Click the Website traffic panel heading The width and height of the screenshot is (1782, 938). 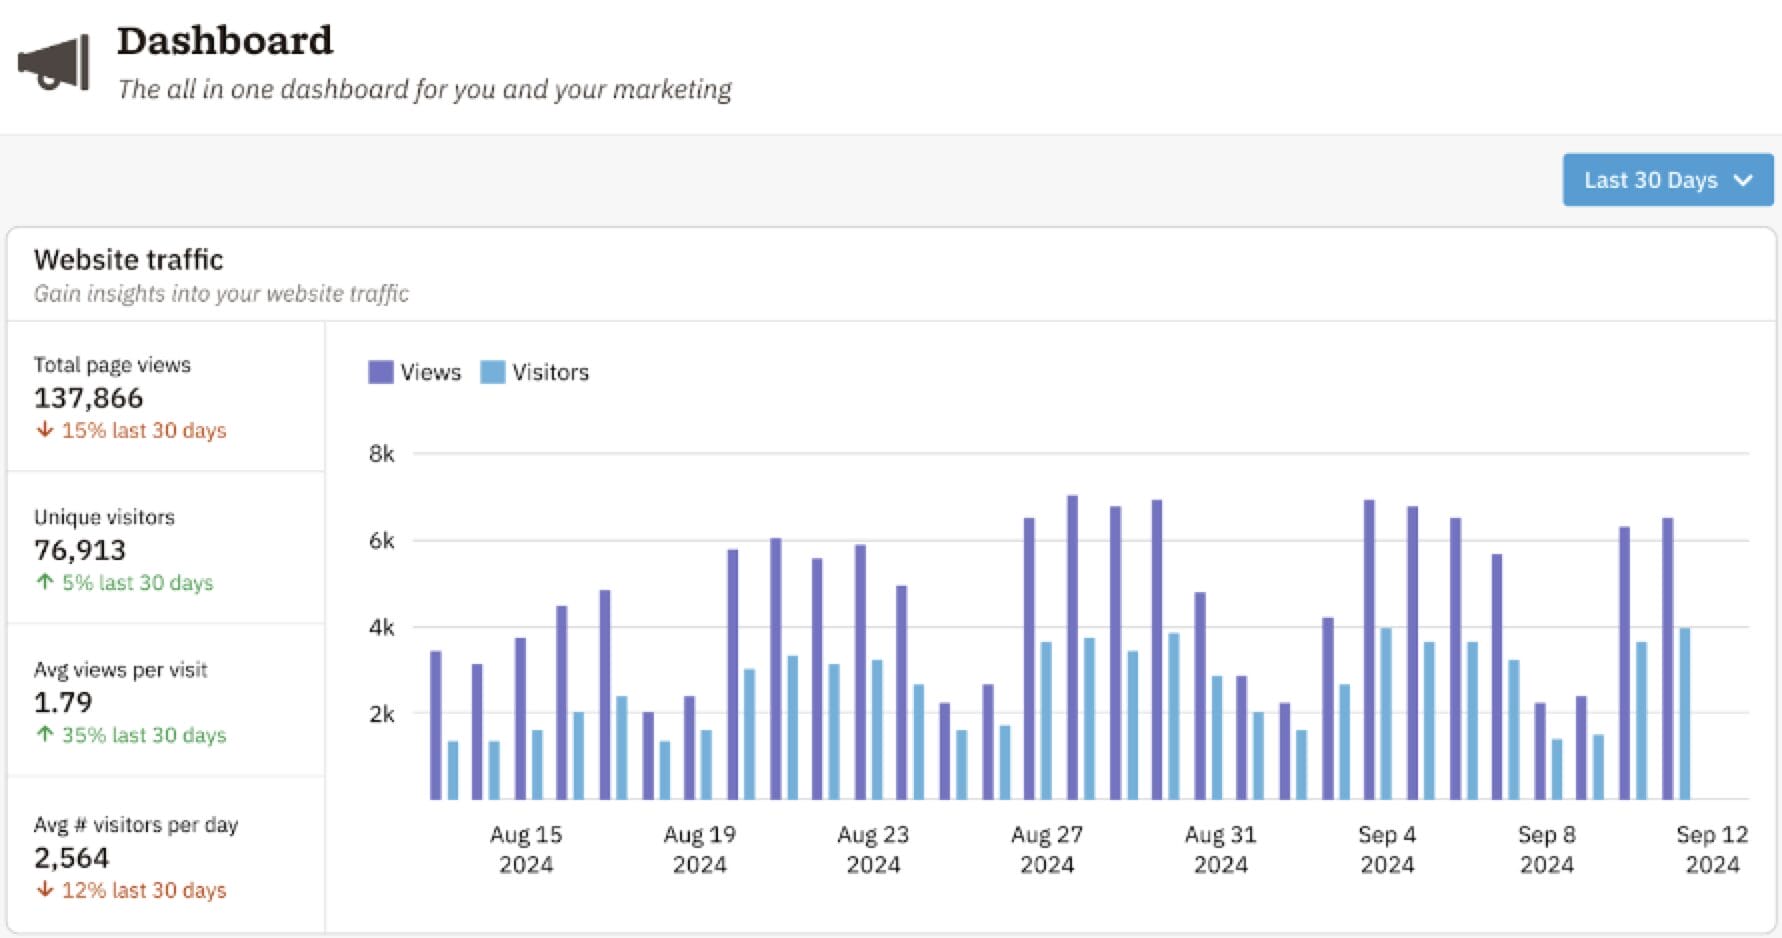pyautogui.click(x=129, y=260)
